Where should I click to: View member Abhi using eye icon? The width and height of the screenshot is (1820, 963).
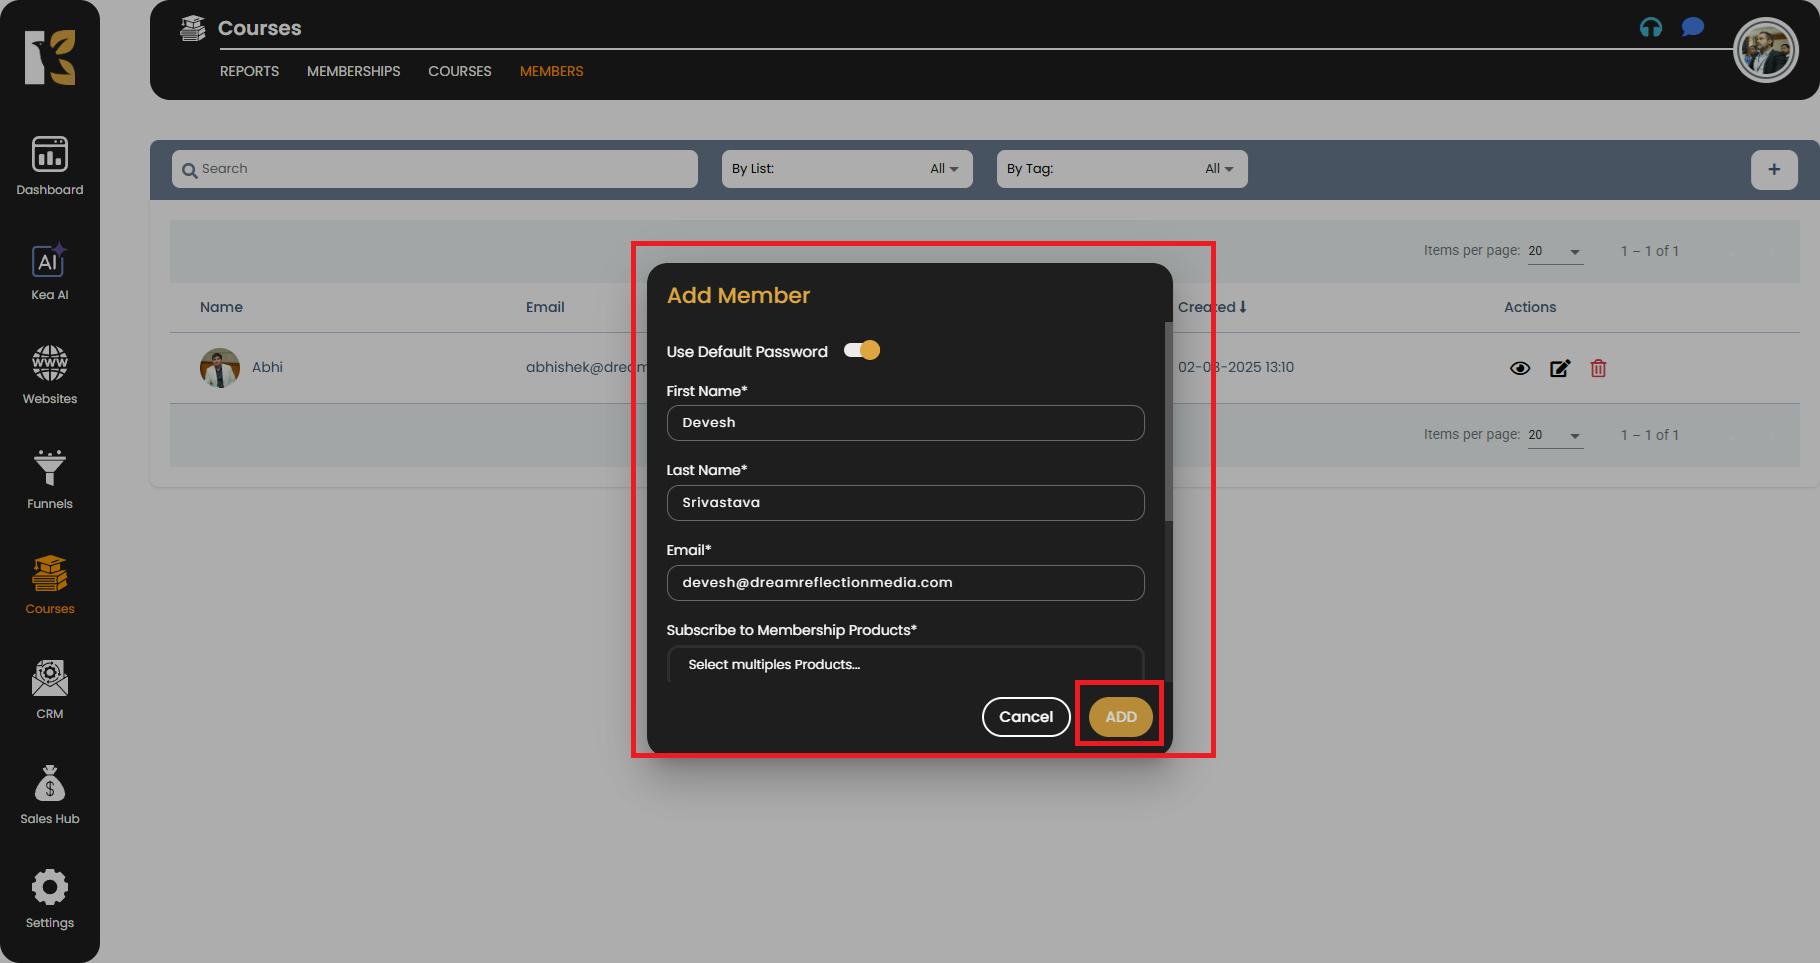click(x=1519, y=368)
